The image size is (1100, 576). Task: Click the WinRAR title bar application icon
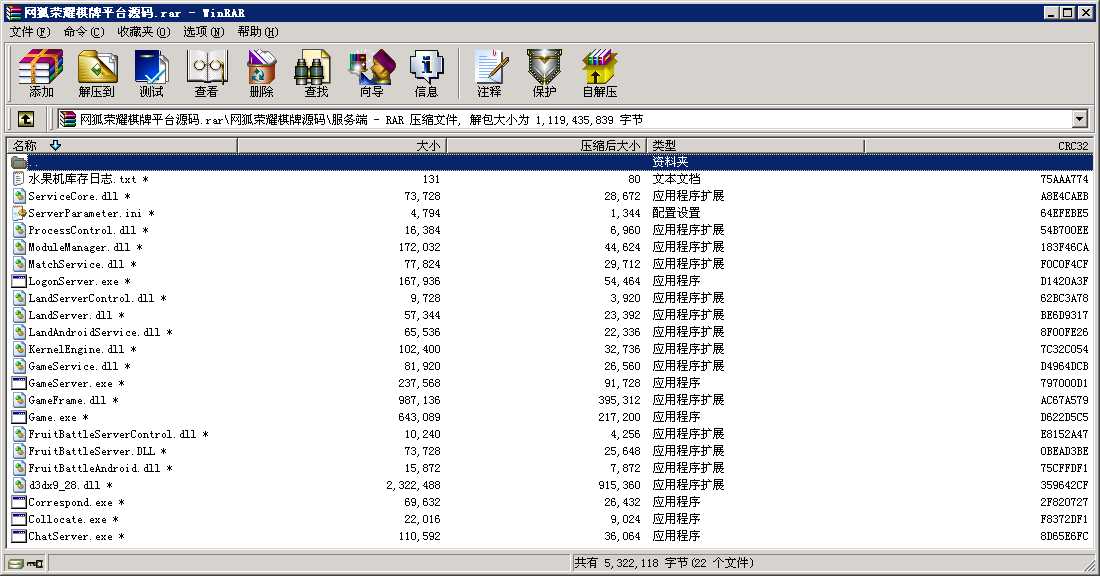click(x=13, y=12)
